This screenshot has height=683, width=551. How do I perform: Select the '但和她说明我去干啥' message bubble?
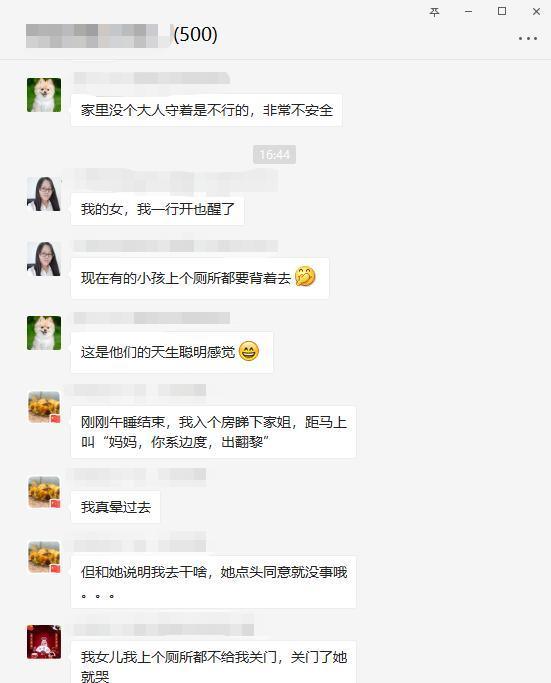coord(213,582)
